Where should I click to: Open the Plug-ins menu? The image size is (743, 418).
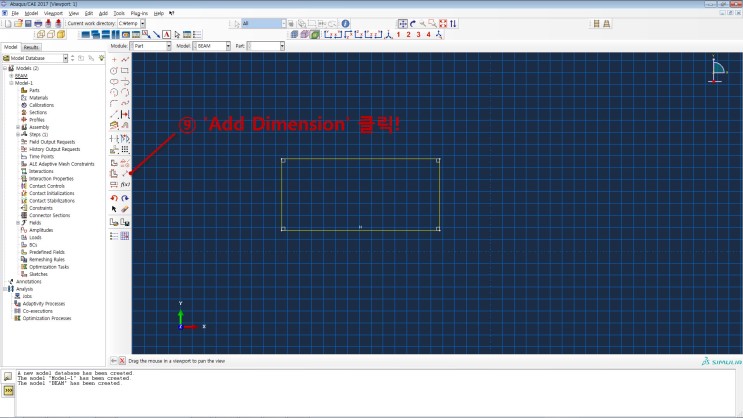coord(139,13)
